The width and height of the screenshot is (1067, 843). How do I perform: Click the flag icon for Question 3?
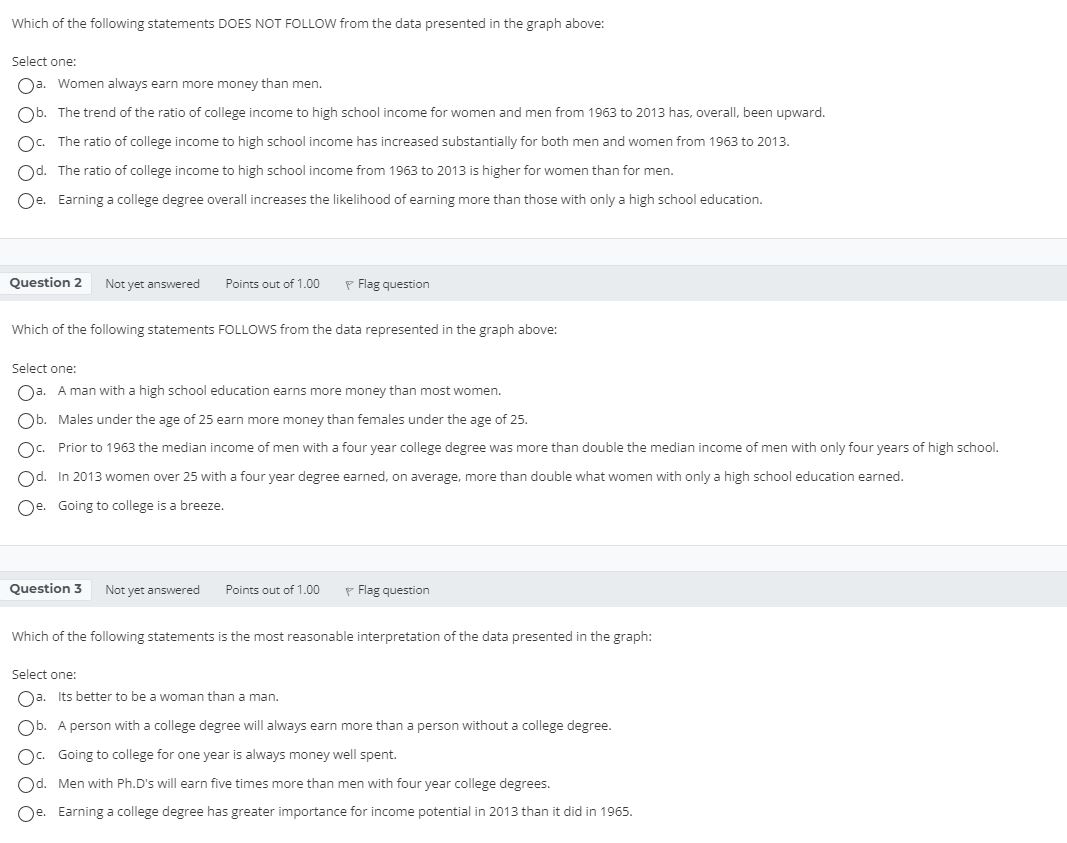coord(347,590)
